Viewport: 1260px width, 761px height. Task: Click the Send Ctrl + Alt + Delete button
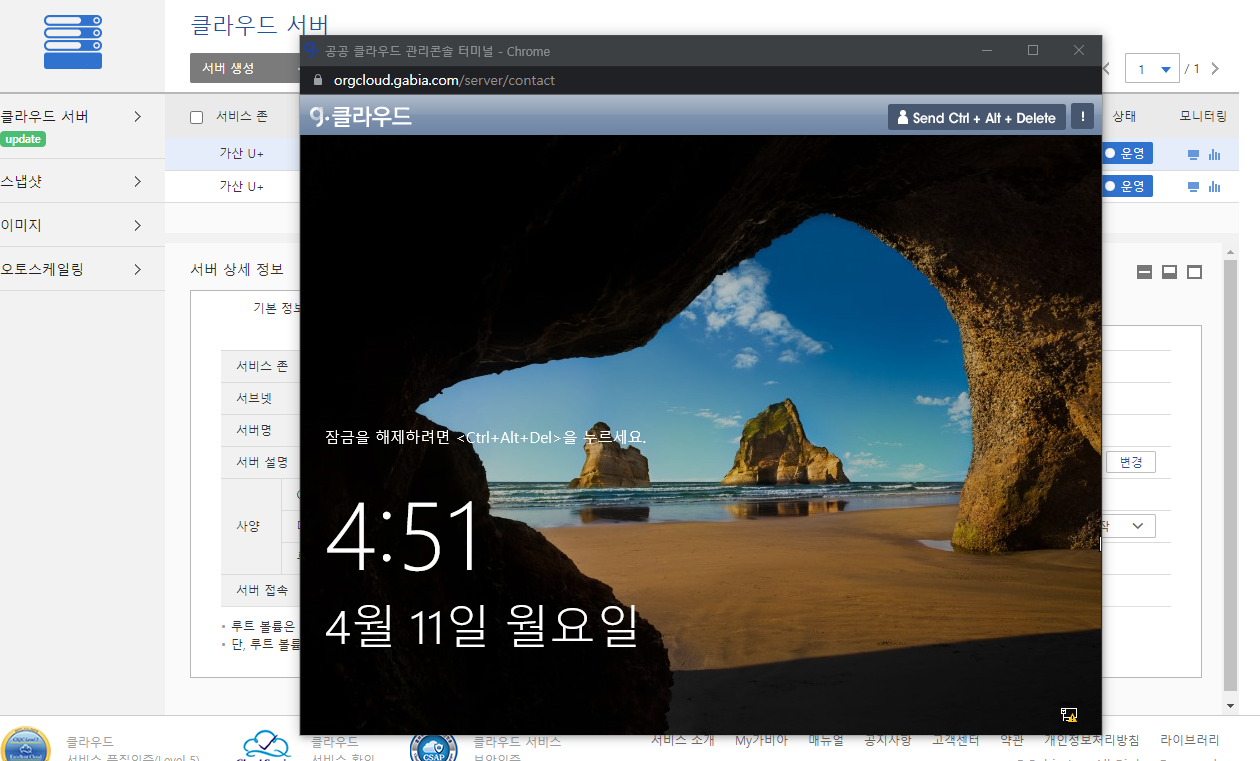976,117
